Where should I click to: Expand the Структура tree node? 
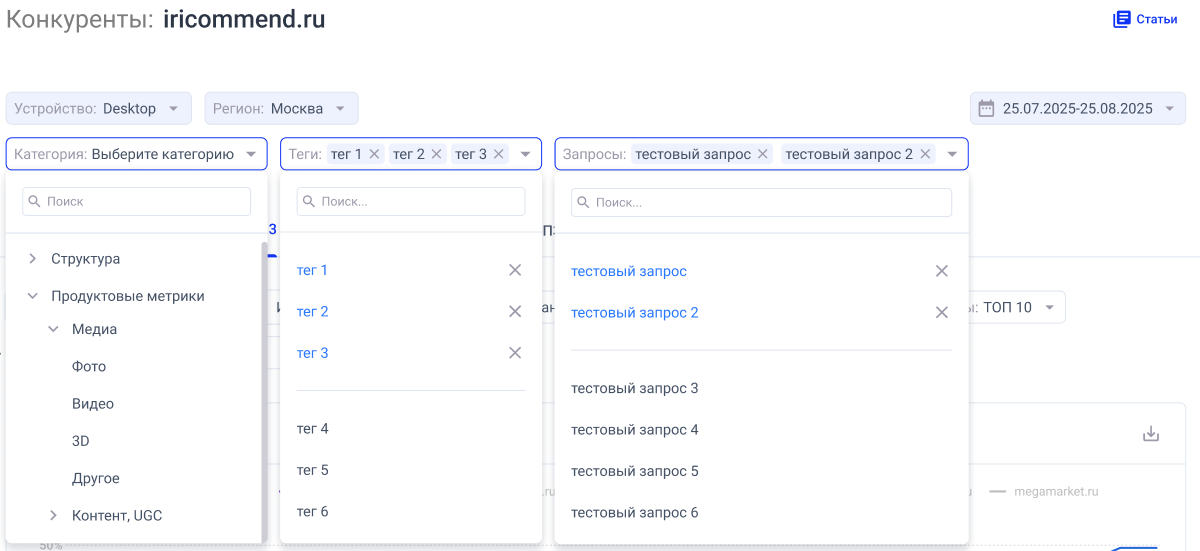pyautogui.click(x=32, y=259)
